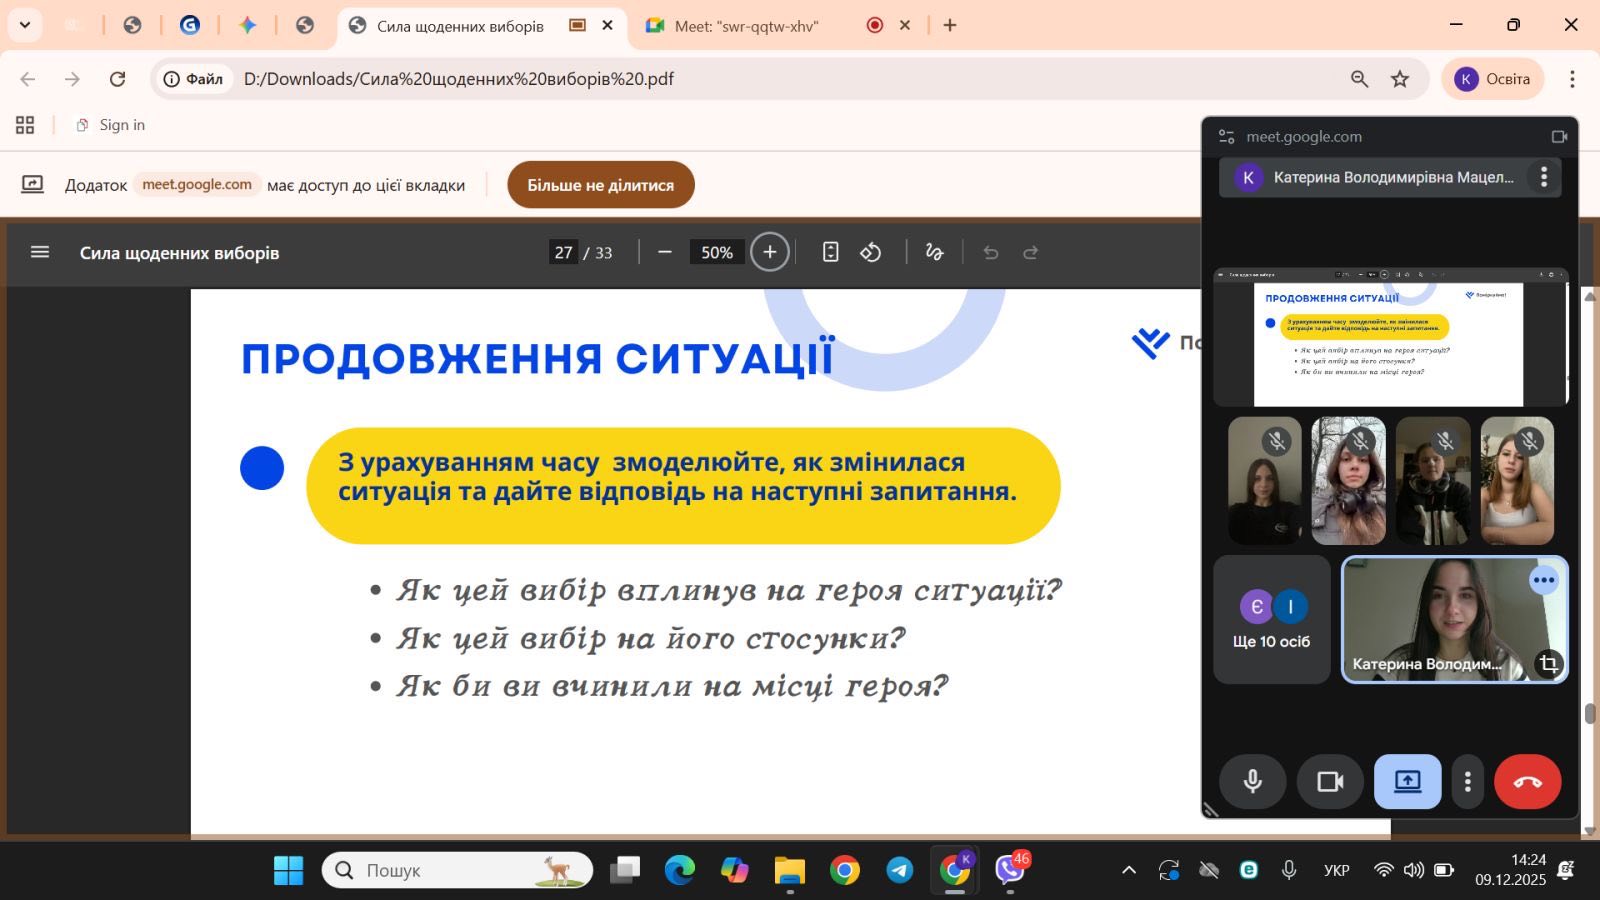Open the 'Ще 10 осіб' participants tile
Viewport: 1600px width, 900px height.
1271,620
